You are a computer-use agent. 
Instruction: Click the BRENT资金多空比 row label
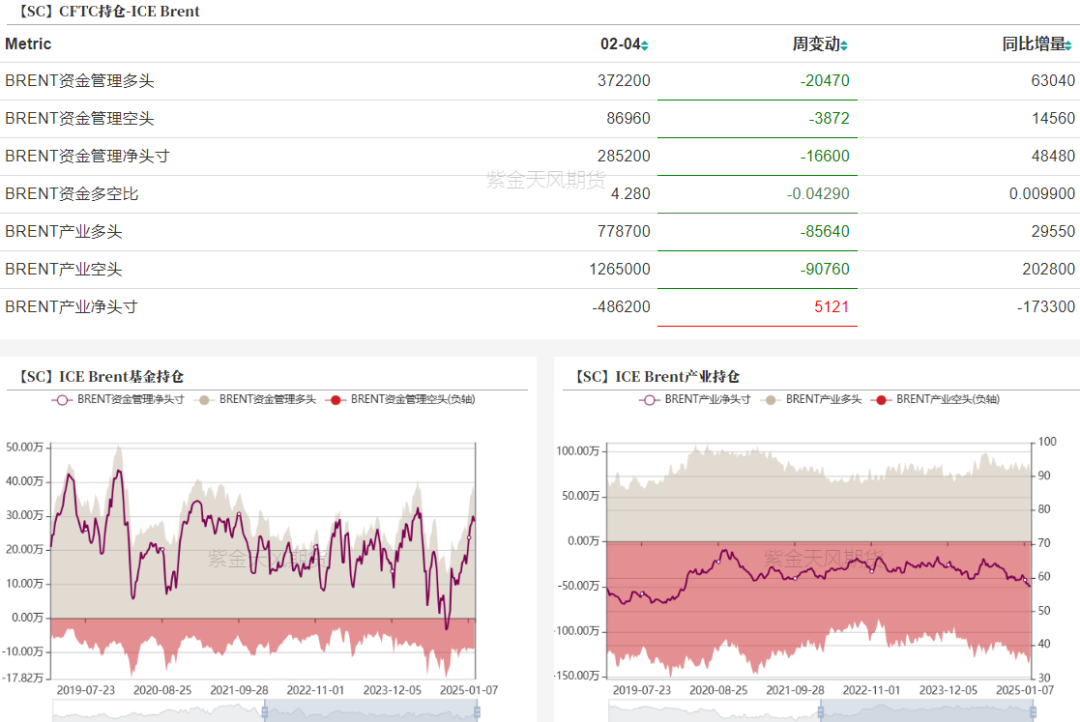71,194
